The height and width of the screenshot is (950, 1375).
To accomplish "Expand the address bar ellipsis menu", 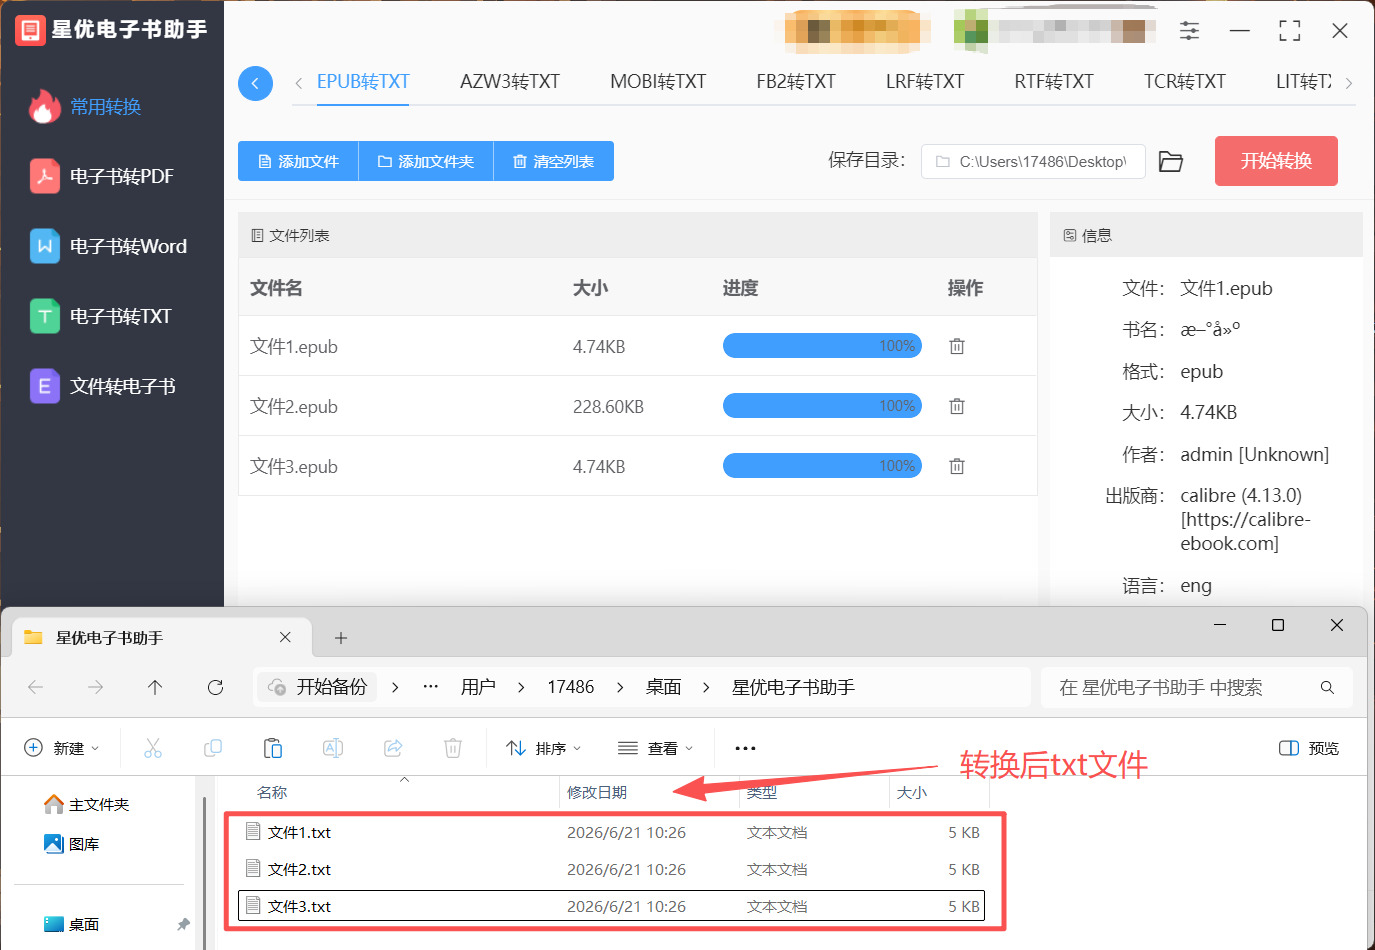I will [431, 687].
